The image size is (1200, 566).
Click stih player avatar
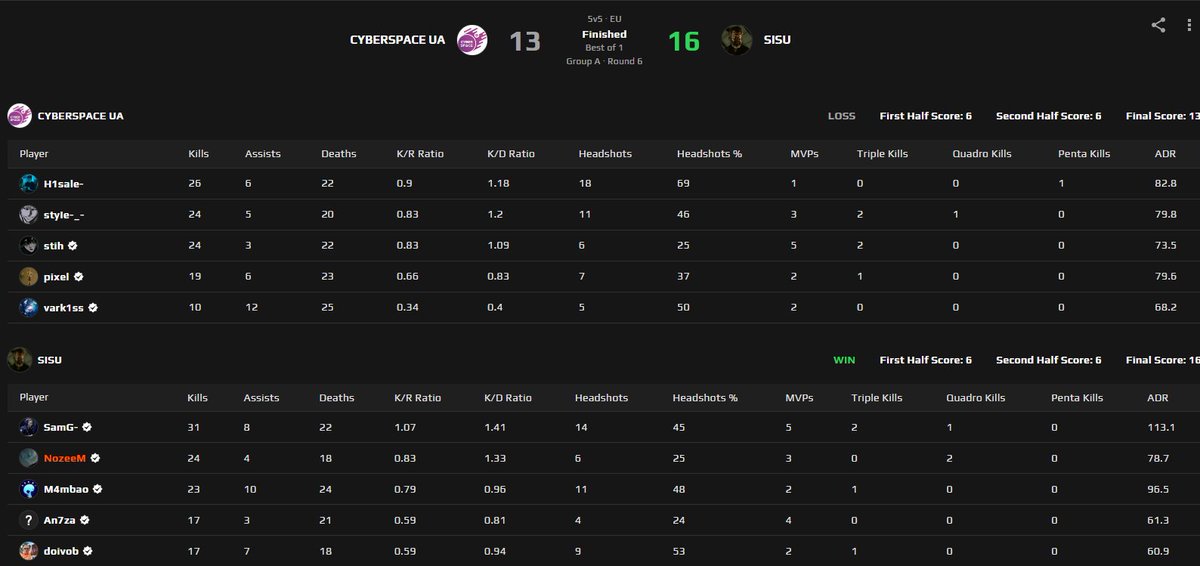(29, 245)
